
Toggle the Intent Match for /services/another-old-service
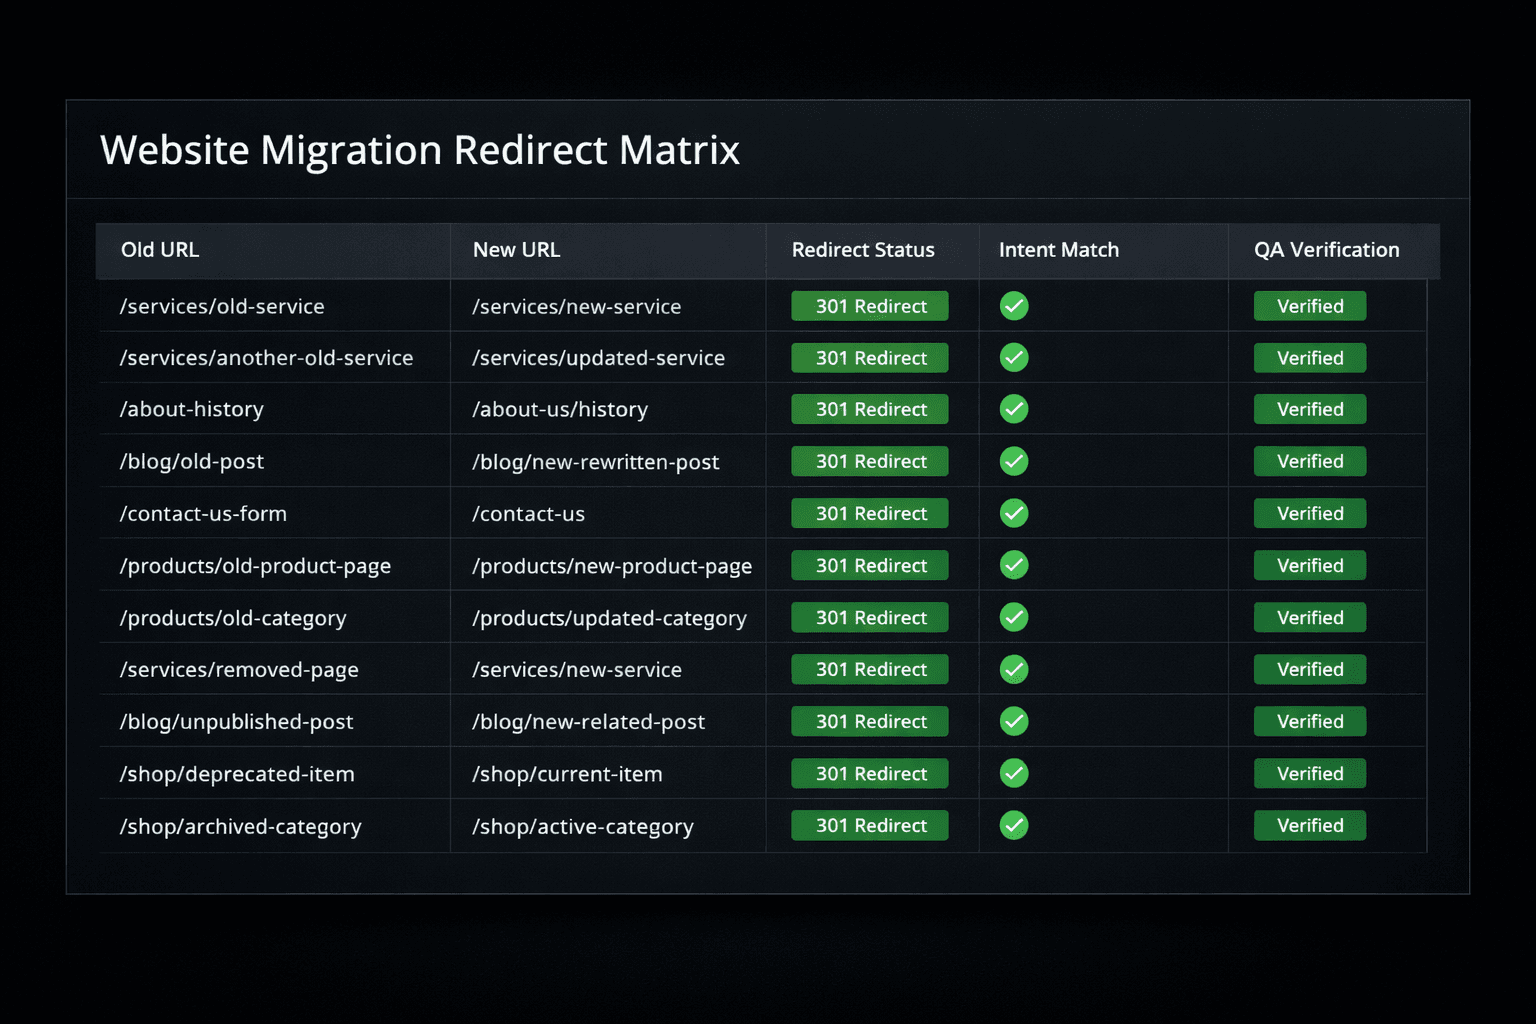point(1013,357)
